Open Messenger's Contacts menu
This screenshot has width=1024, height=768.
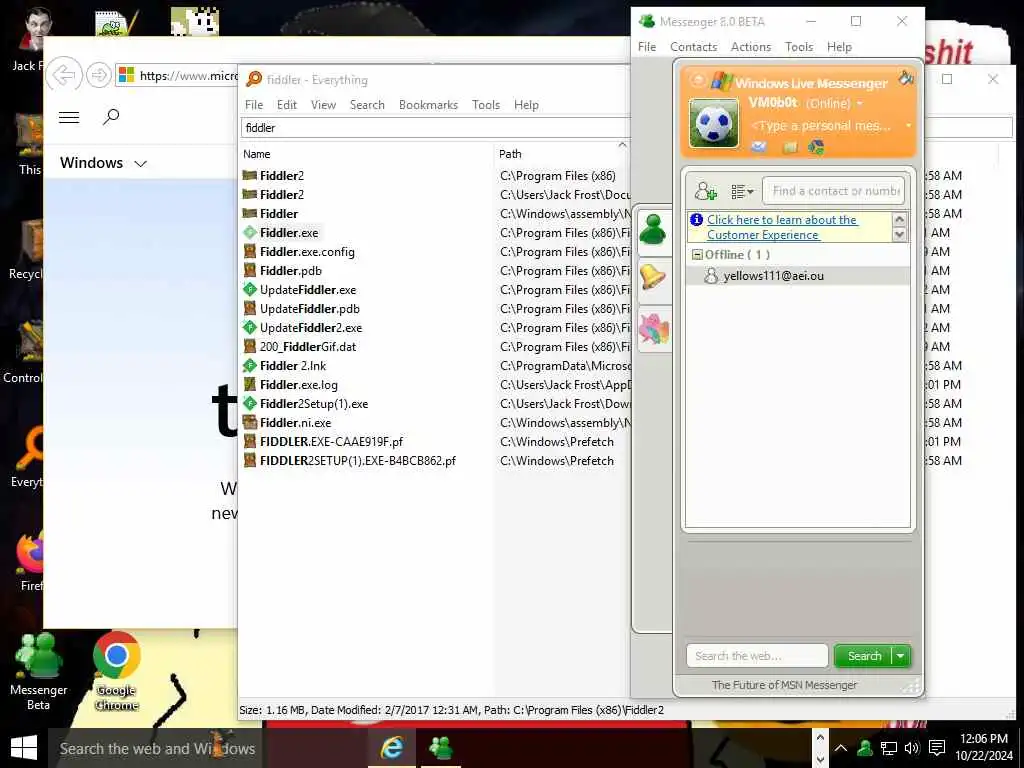point(693,47)
